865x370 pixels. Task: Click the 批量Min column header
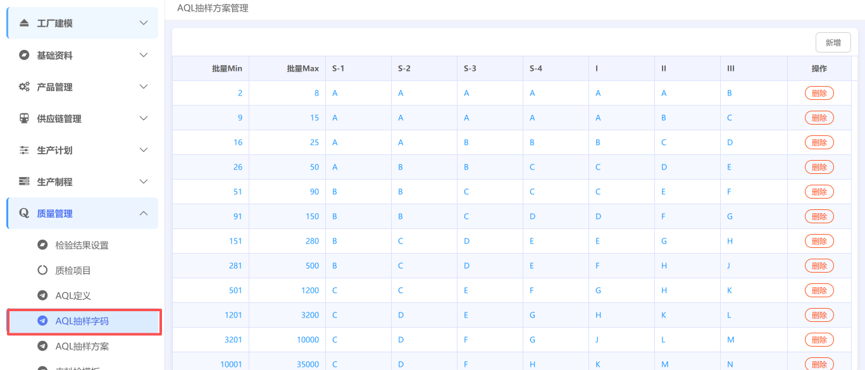click(211, 69)
